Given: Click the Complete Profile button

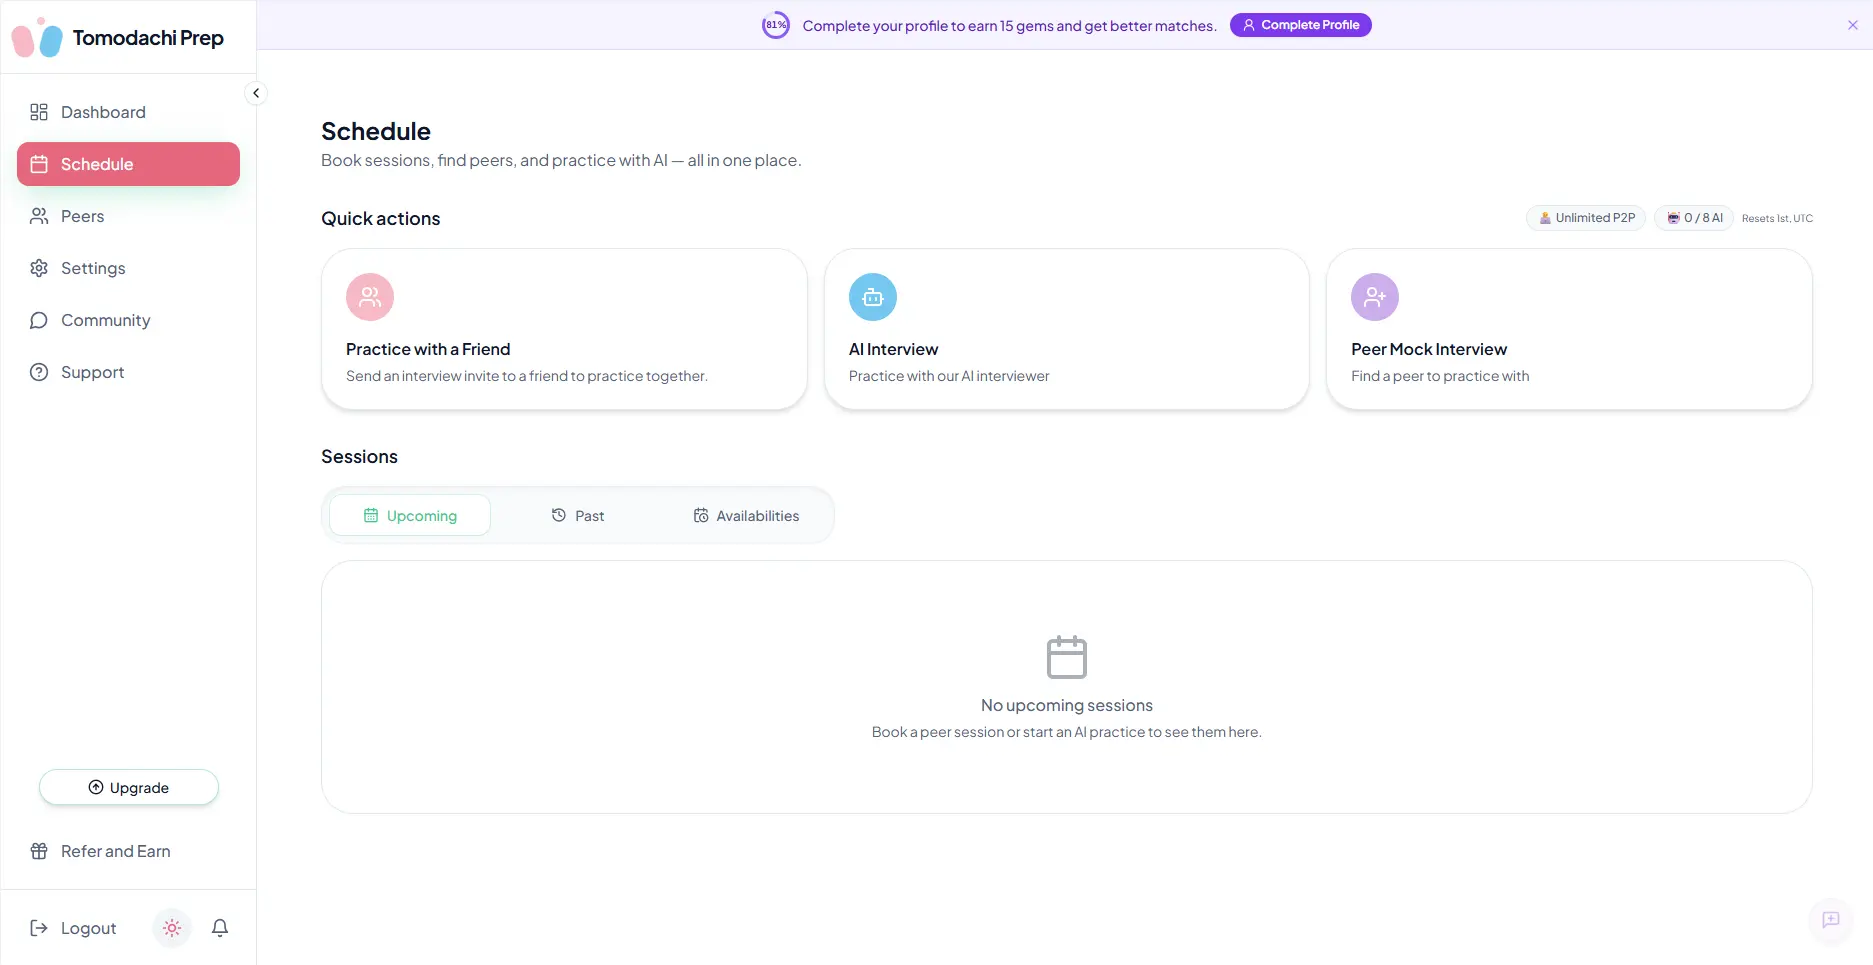Looking at the screenshot, I should pos(1301,25).
